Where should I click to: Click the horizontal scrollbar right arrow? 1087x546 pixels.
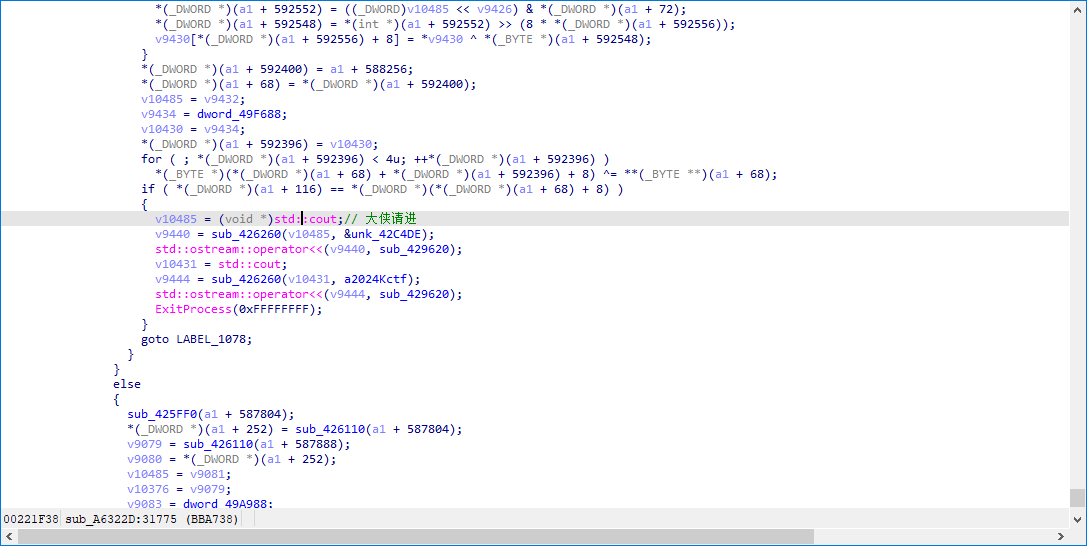(1061, 536)
